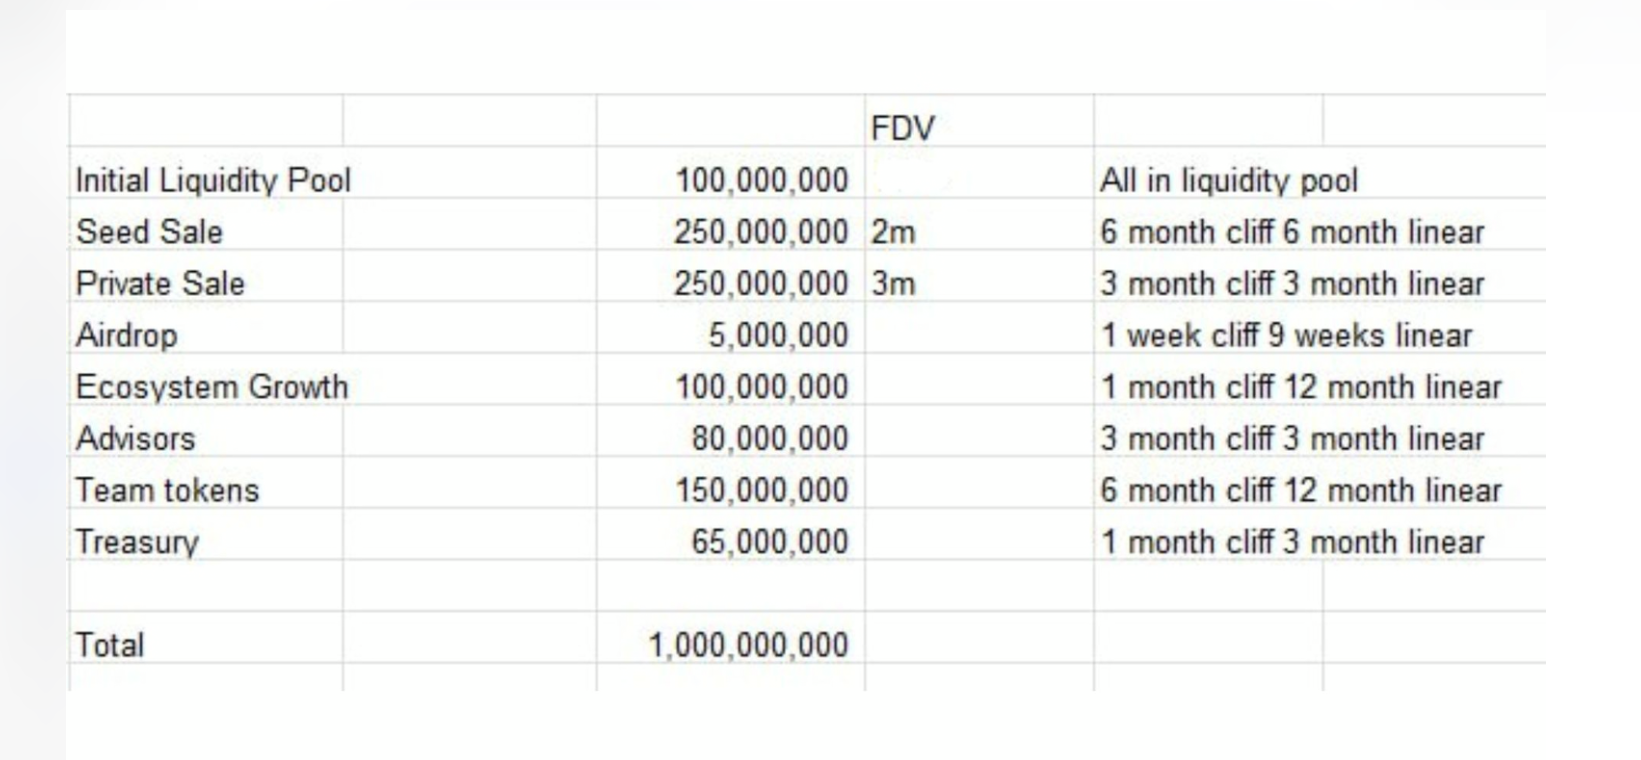Click '1 month cliff 12 month linear' cell
This screenshot has height=760, width=1641.
point(1301,387)
